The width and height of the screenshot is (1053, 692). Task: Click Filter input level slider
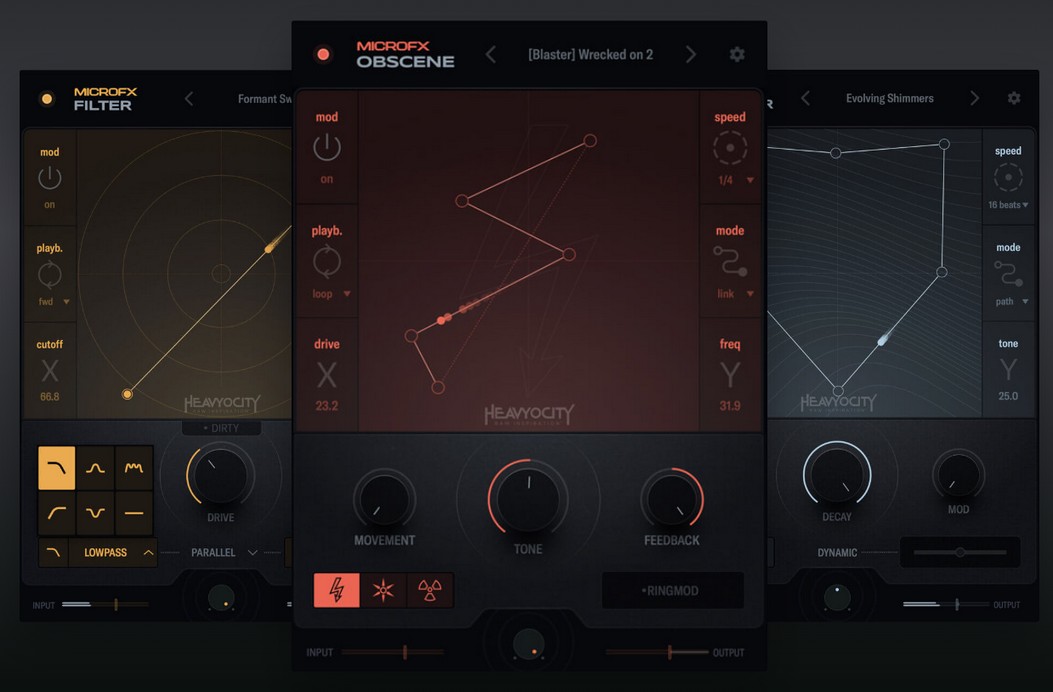(105, 605)
